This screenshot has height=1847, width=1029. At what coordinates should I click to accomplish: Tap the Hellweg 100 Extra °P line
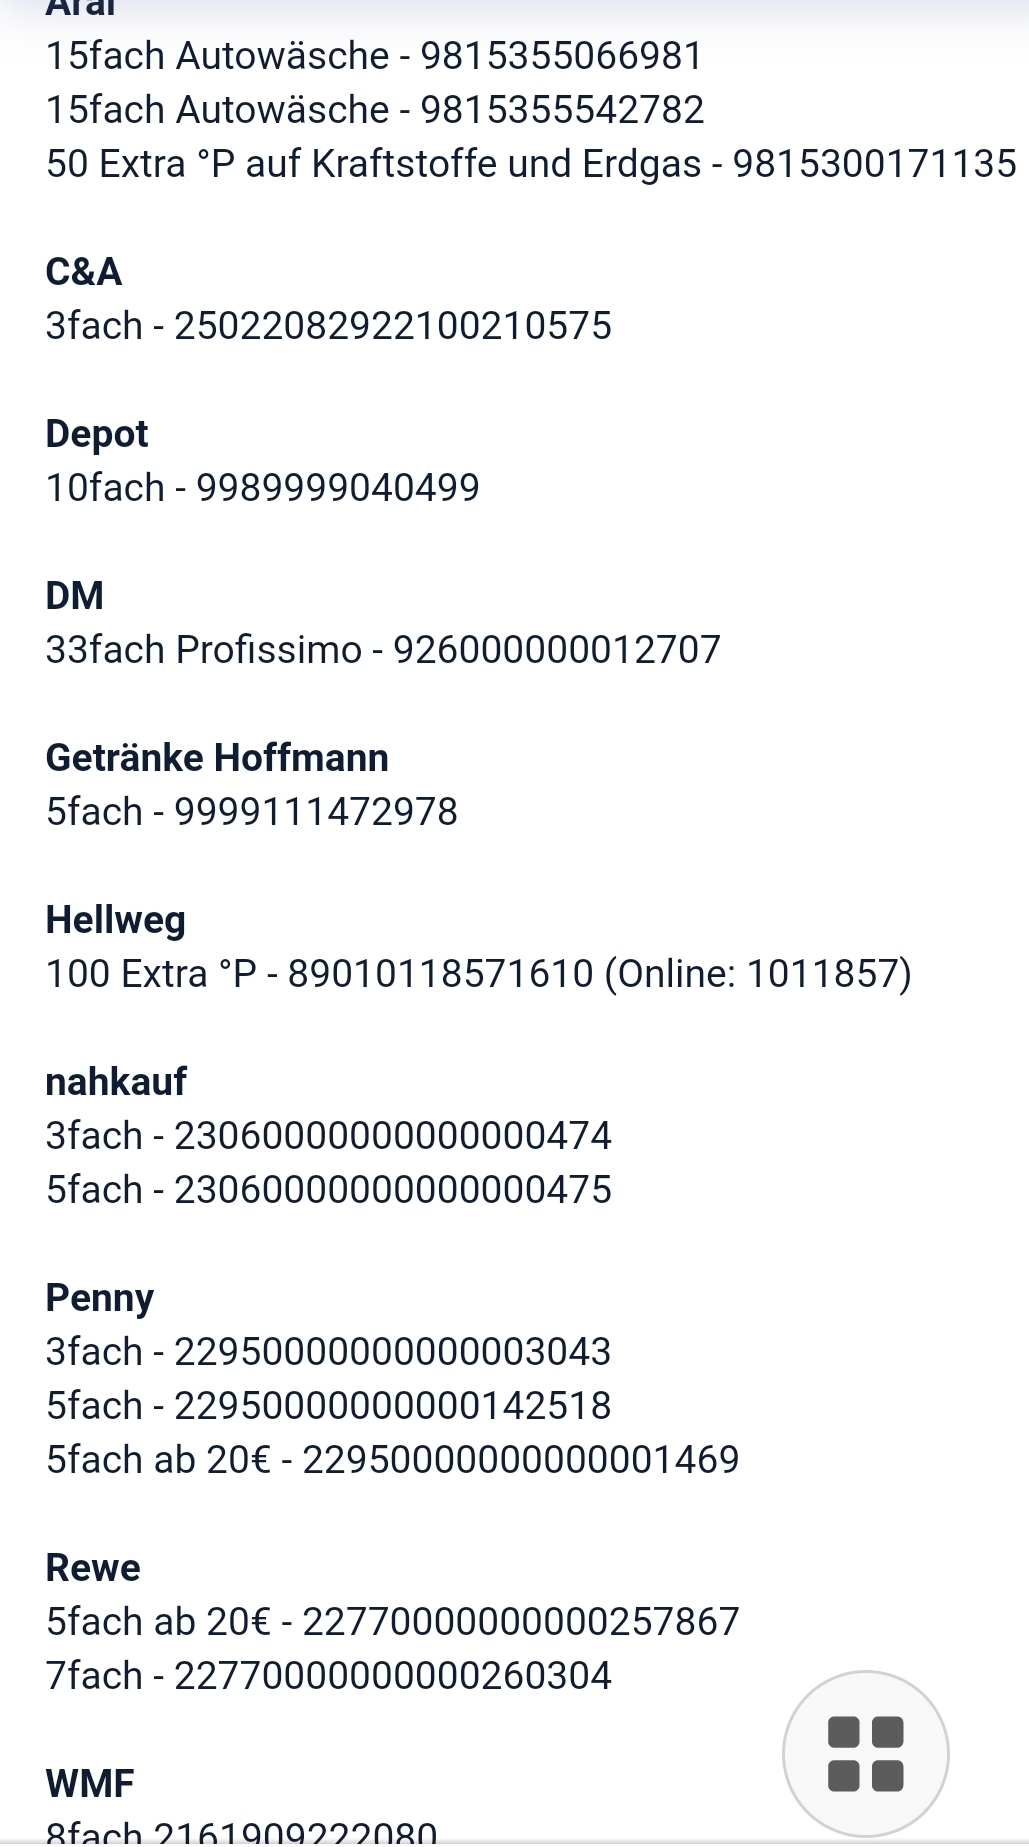(x=479, y=974)
